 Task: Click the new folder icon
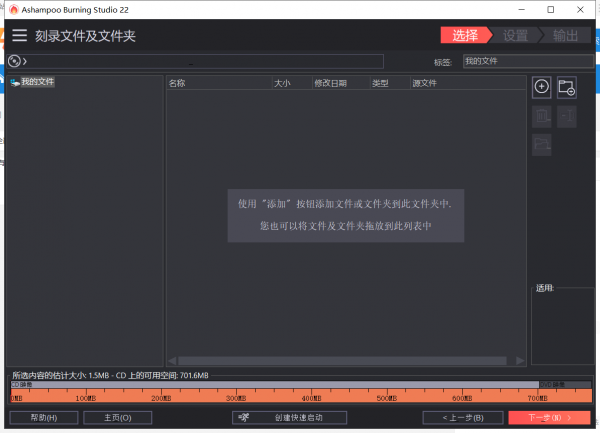(x=566, y=87)
